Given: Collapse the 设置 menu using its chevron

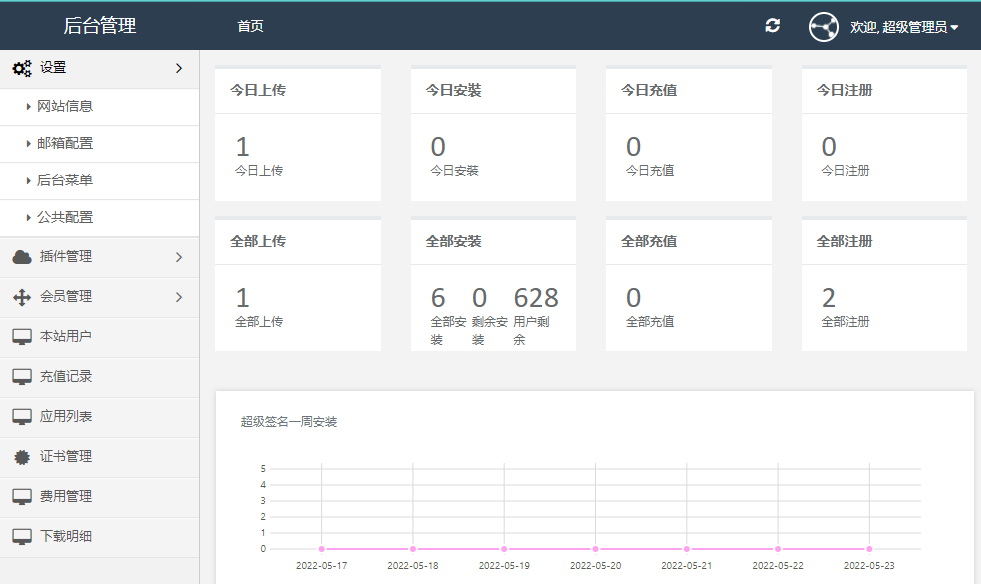Looking at the screenshot, I should click(179, 68).
